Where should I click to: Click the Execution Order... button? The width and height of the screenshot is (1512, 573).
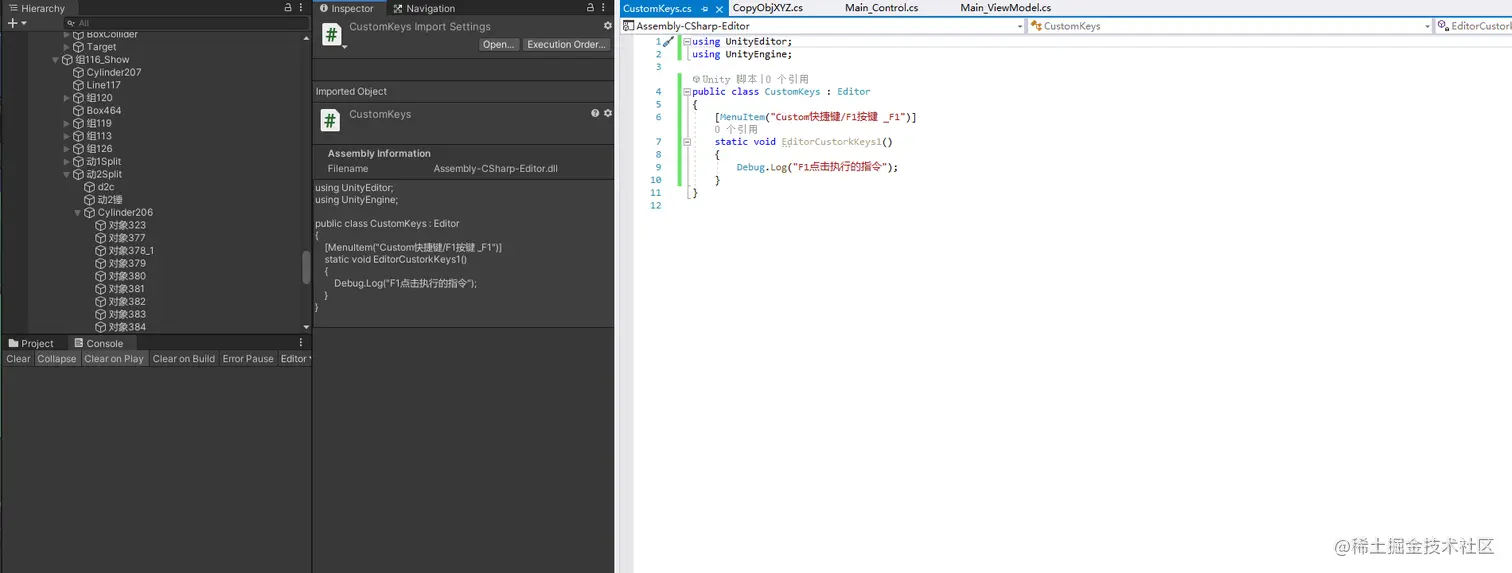pos(566,44)
